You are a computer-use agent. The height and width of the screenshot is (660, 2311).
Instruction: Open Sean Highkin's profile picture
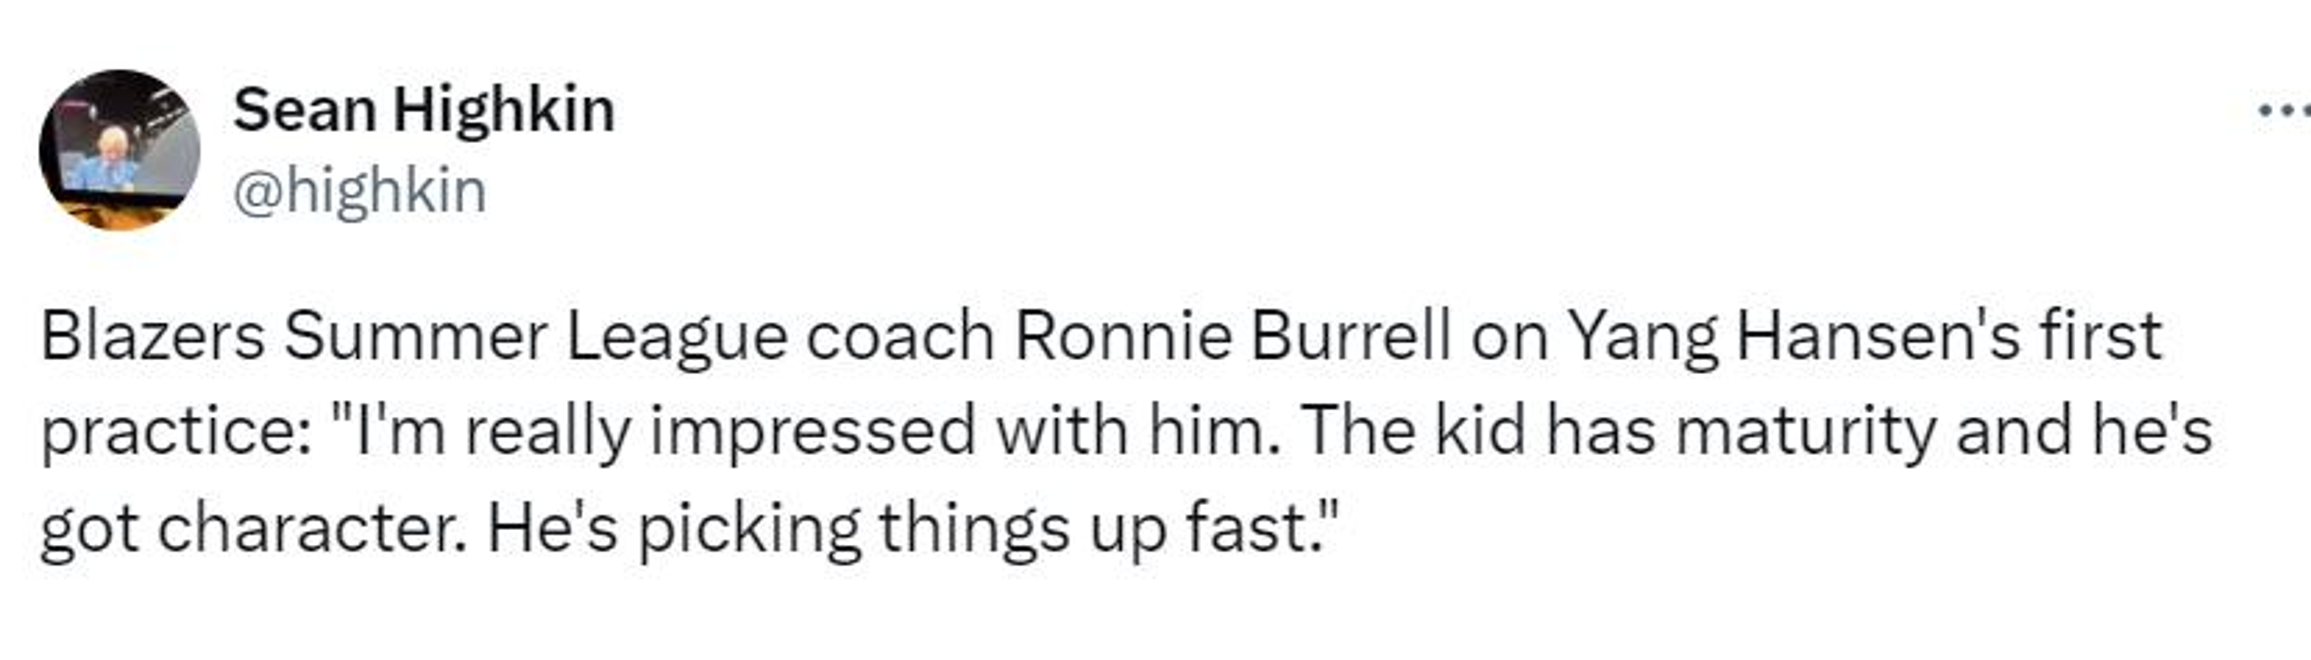[119, 150]
